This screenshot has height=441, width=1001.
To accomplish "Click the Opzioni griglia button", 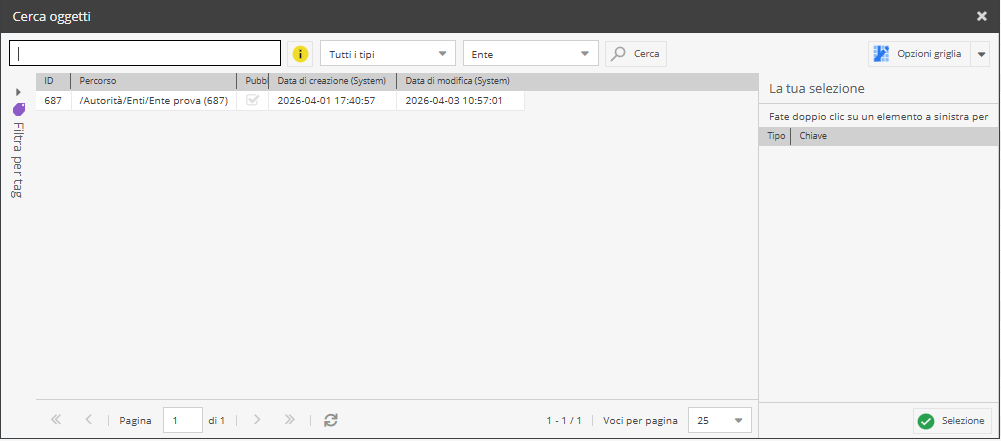I will (x=918, y=54).
